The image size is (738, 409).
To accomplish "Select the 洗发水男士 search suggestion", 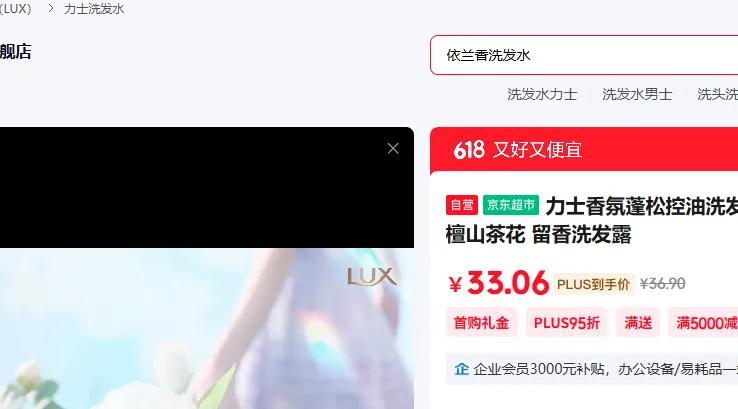I will pyautogui.click(x=637, y=94).
